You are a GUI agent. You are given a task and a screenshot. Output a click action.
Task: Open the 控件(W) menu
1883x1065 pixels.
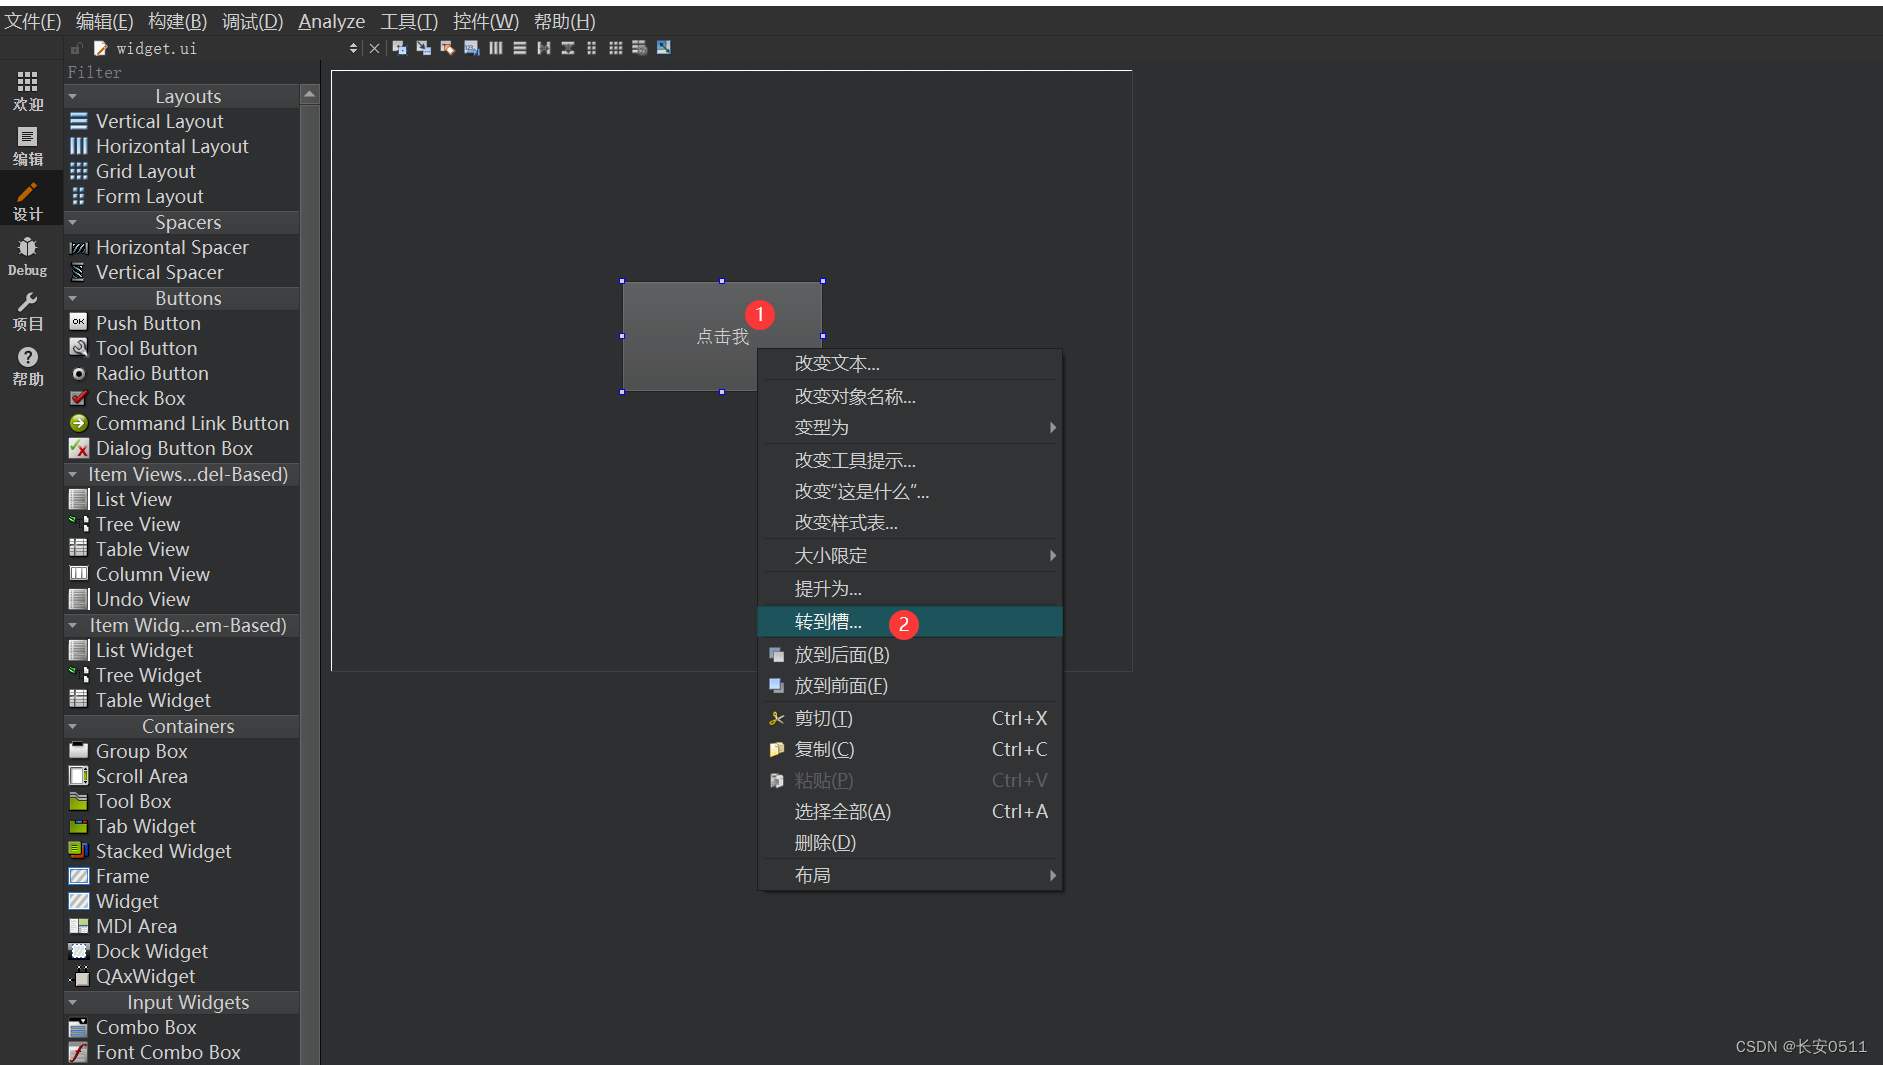[486, 21]
